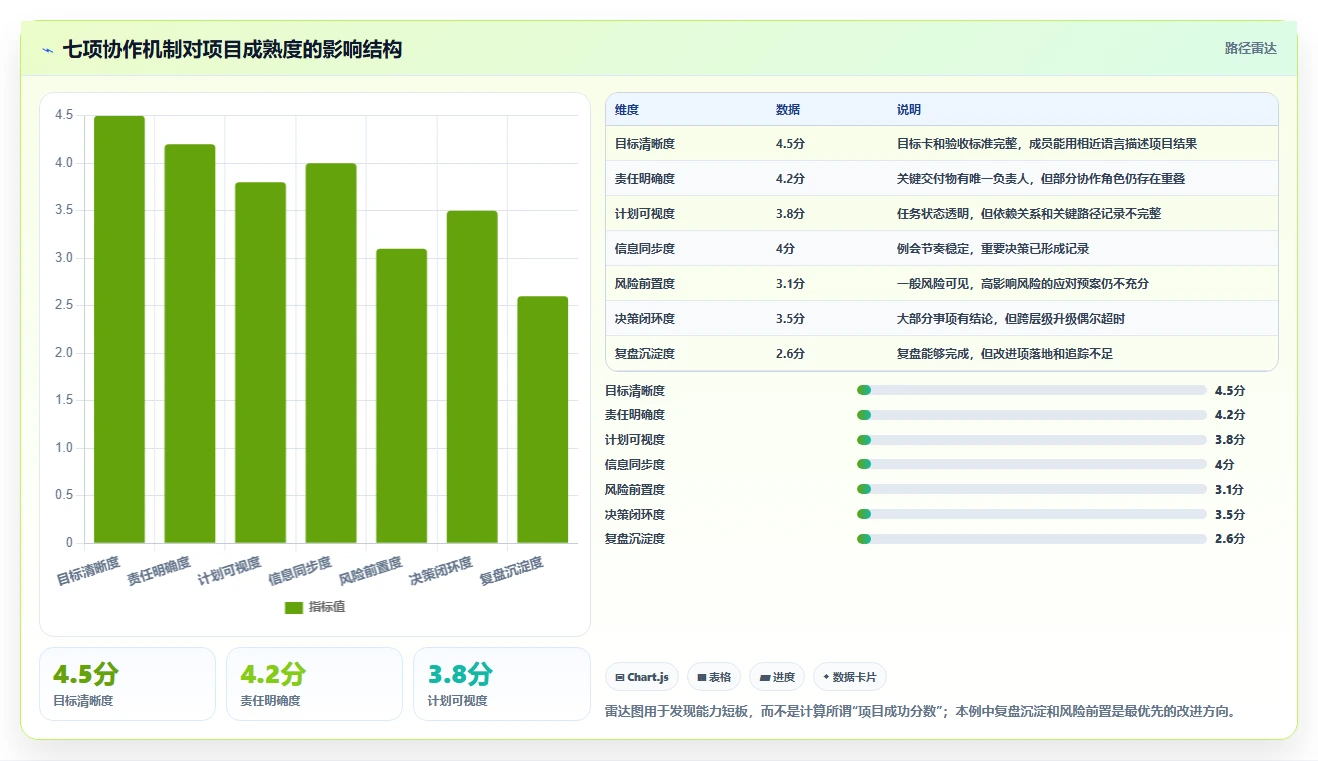Click the 3.1分 table data cell
This screenshot has width=1318, height=761.
(x=790, y=284)
